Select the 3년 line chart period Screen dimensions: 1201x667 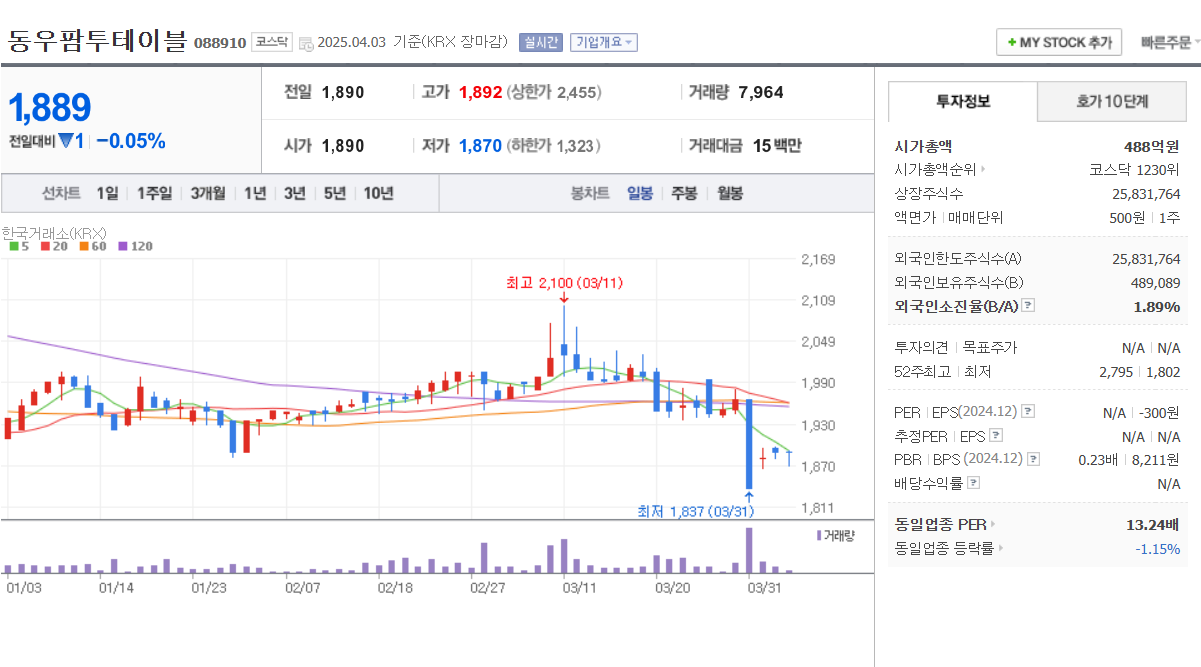[294, 193]
